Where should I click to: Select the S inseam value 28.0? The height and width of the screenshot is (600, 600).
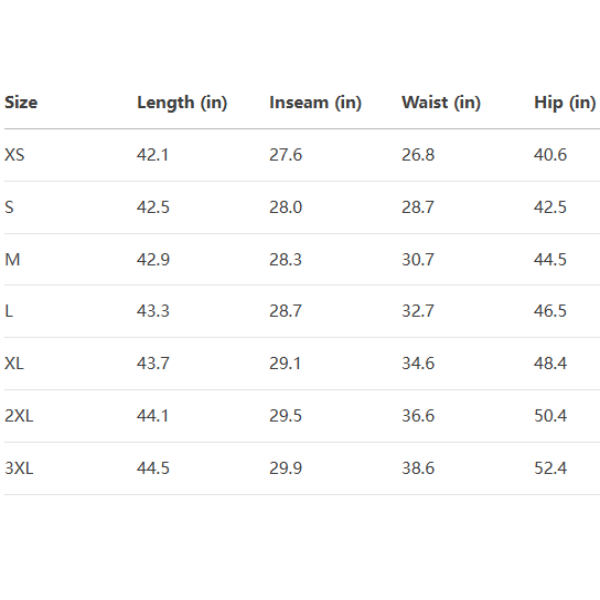pos(286,207)
